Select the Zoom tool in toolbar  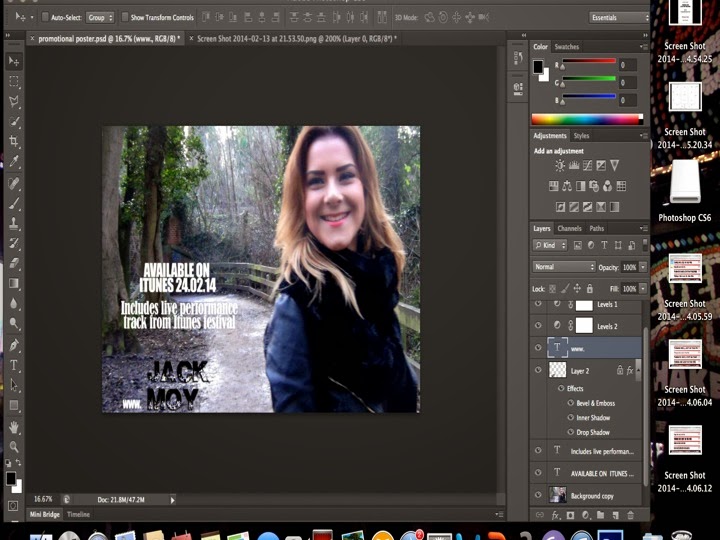[x=14, y=447]
